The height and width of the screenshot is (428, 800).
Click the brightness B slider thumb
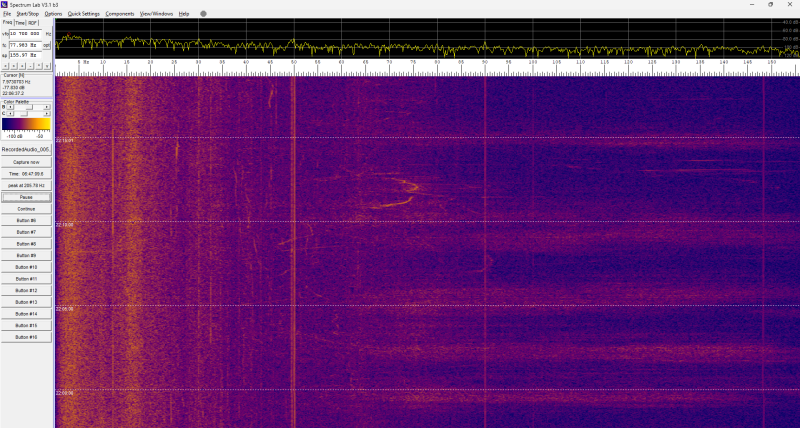30,107
